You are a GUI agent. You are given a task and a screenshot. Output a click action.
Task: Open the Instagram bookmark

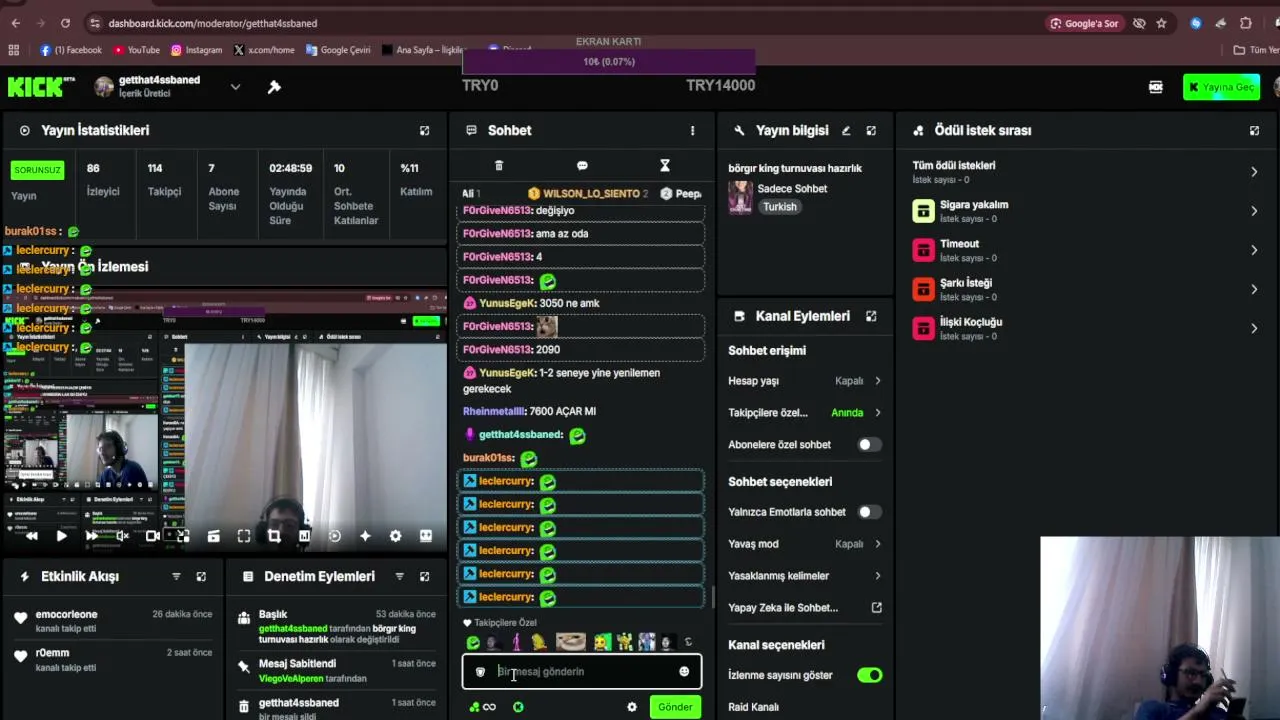point(196,50)
